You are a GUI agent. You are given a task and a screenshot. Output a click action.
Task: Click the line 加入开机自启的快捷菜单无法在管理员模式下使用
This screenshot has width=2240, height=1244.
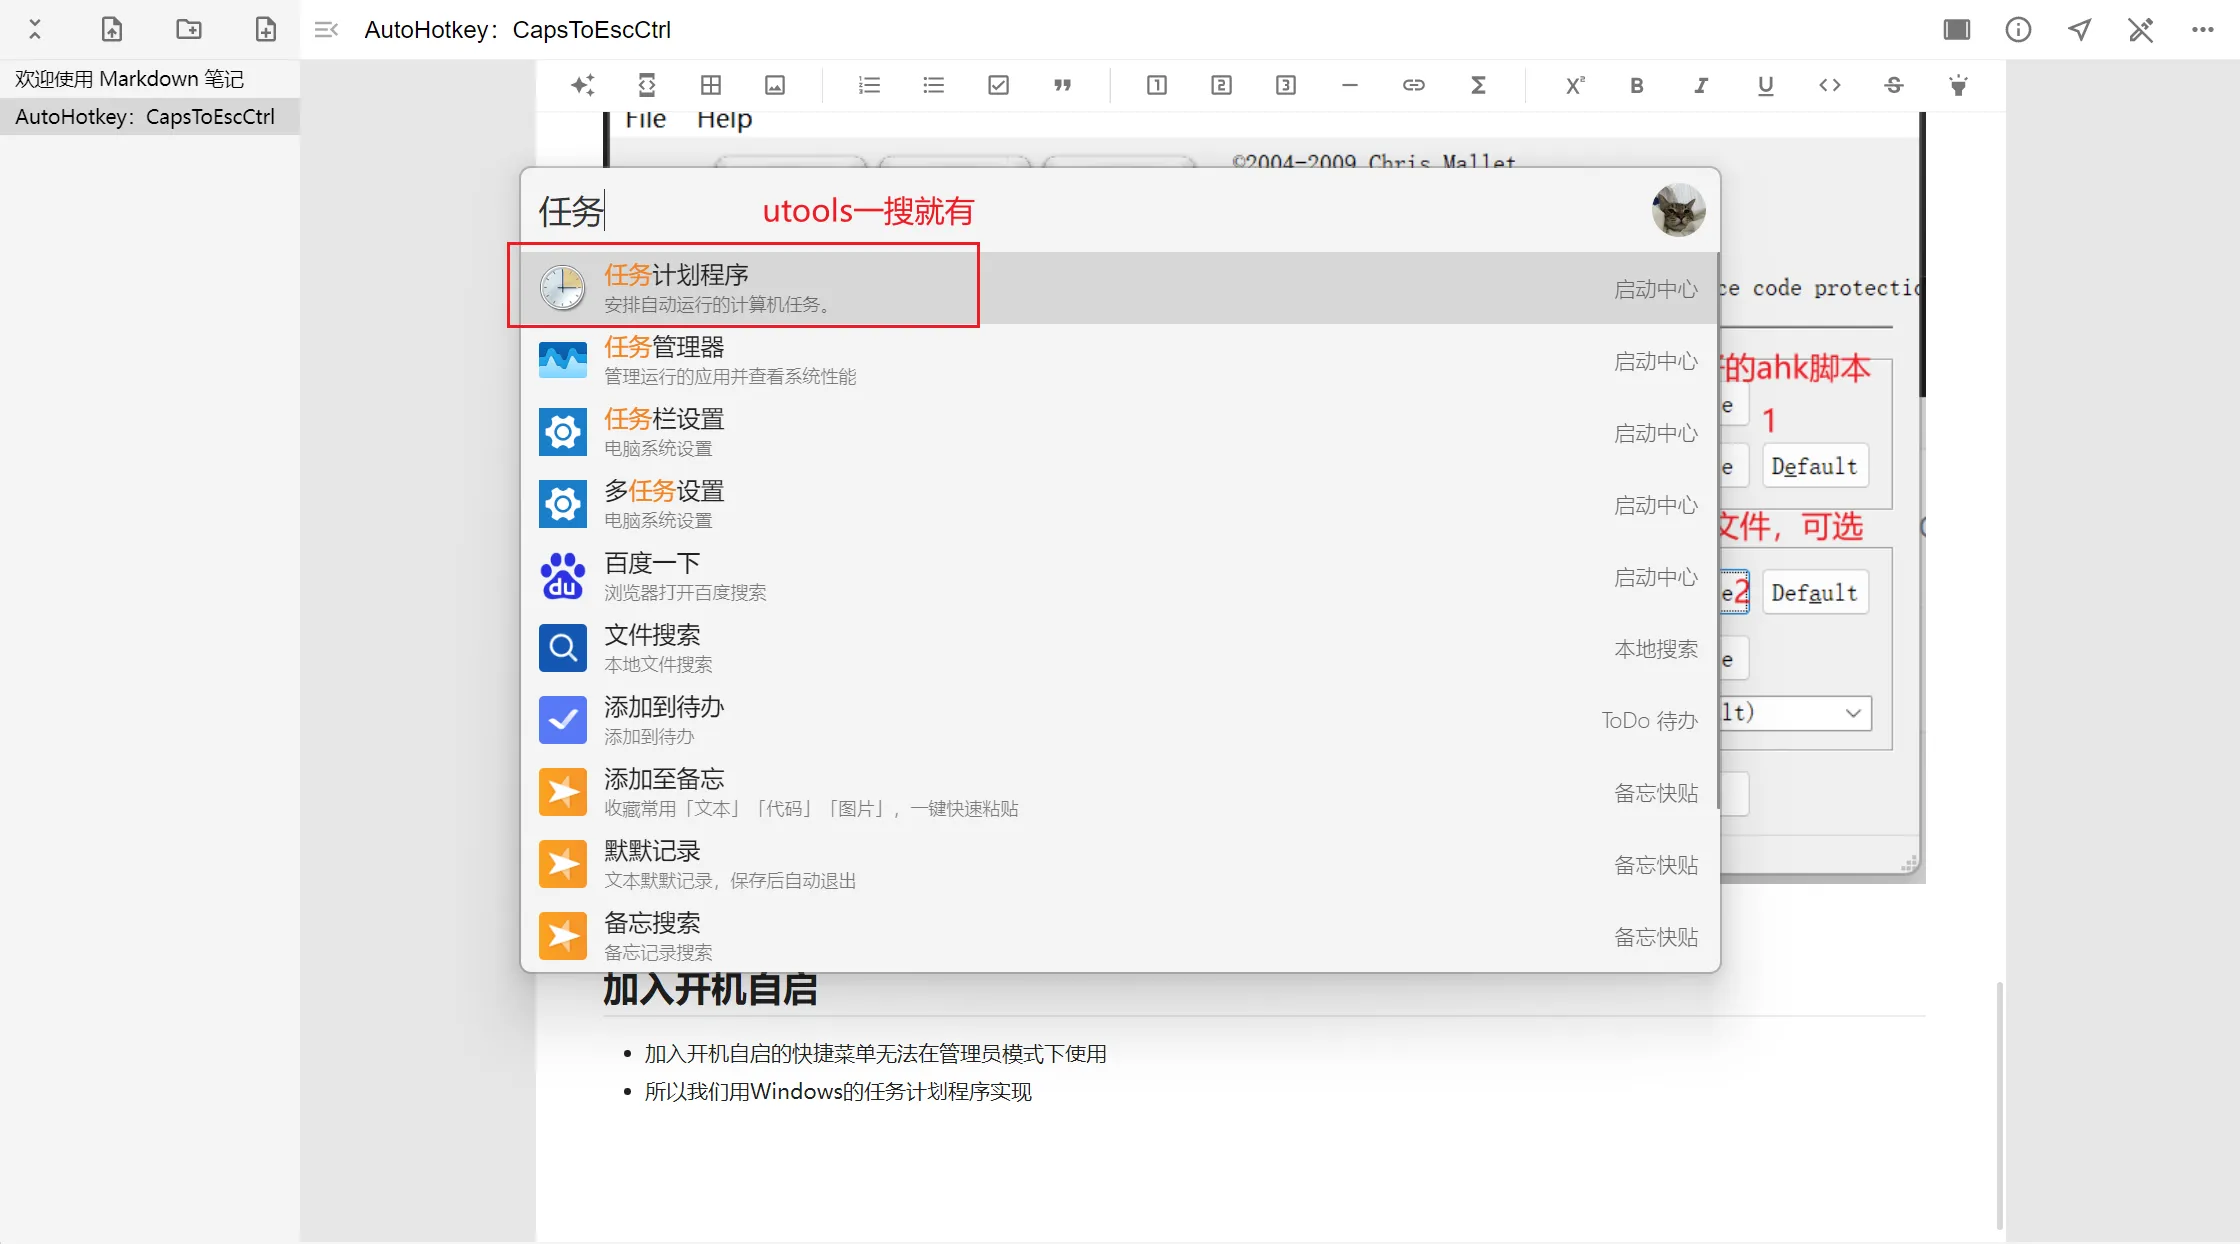coord(875,1054)
